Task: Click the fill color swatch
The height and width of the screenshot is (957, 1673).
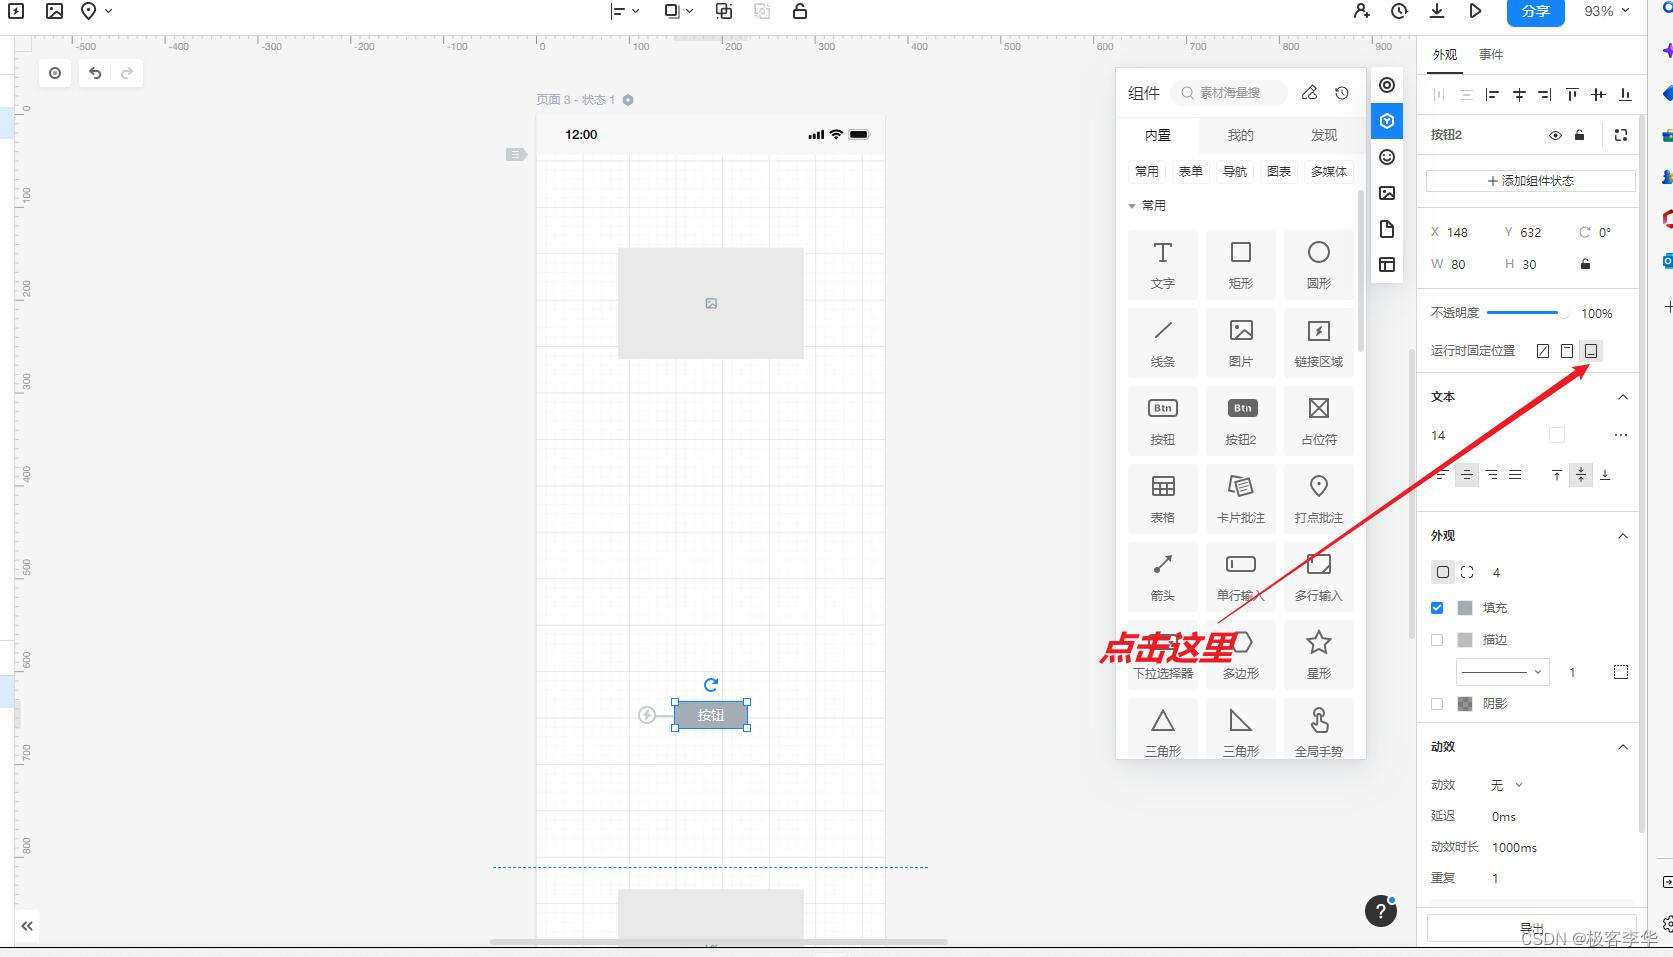Action: 1465,608
